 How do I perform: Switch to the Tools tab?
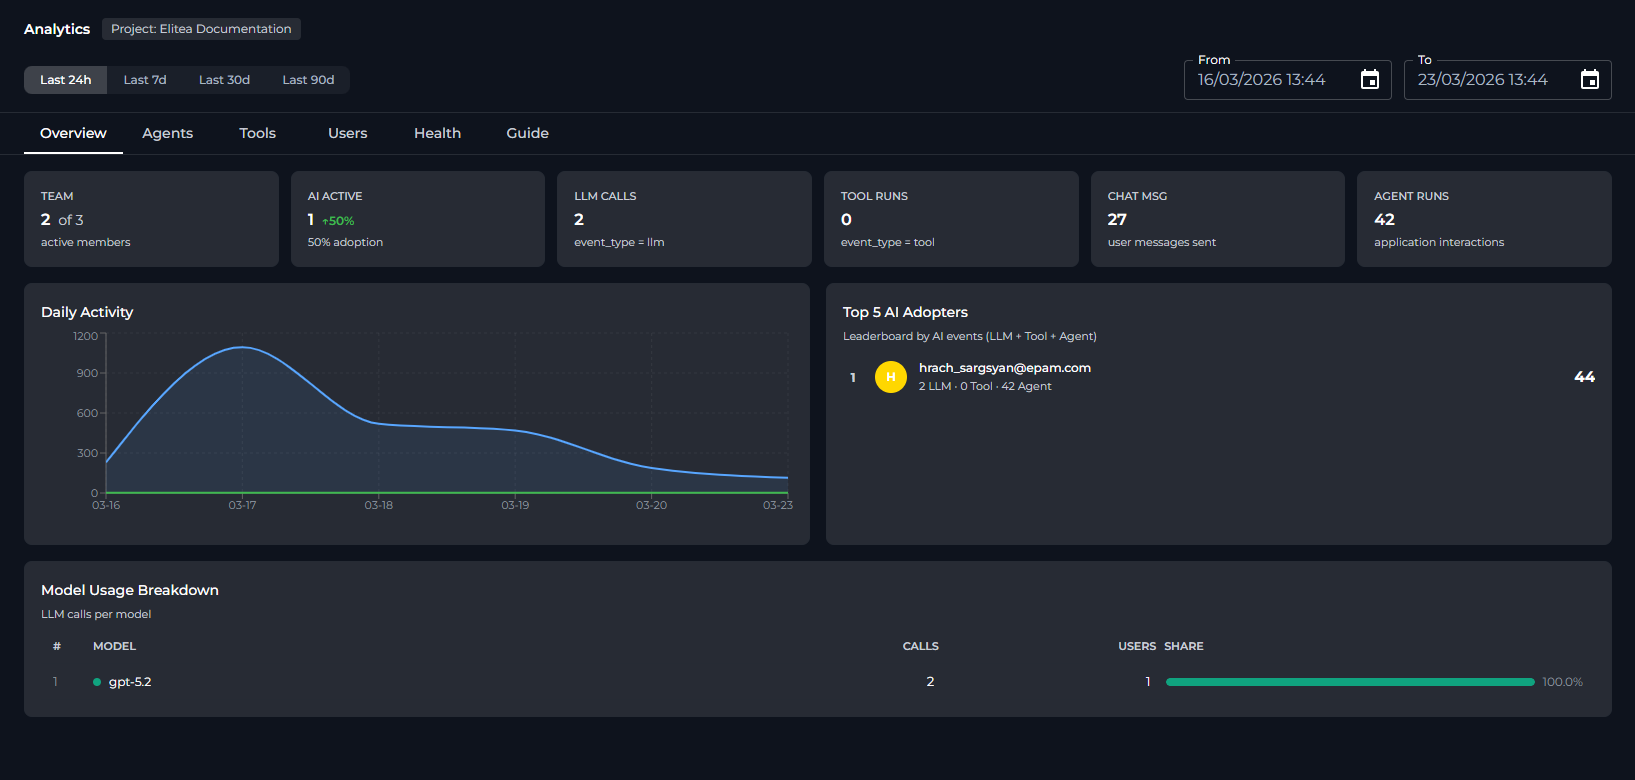click(x=257, y=133)
